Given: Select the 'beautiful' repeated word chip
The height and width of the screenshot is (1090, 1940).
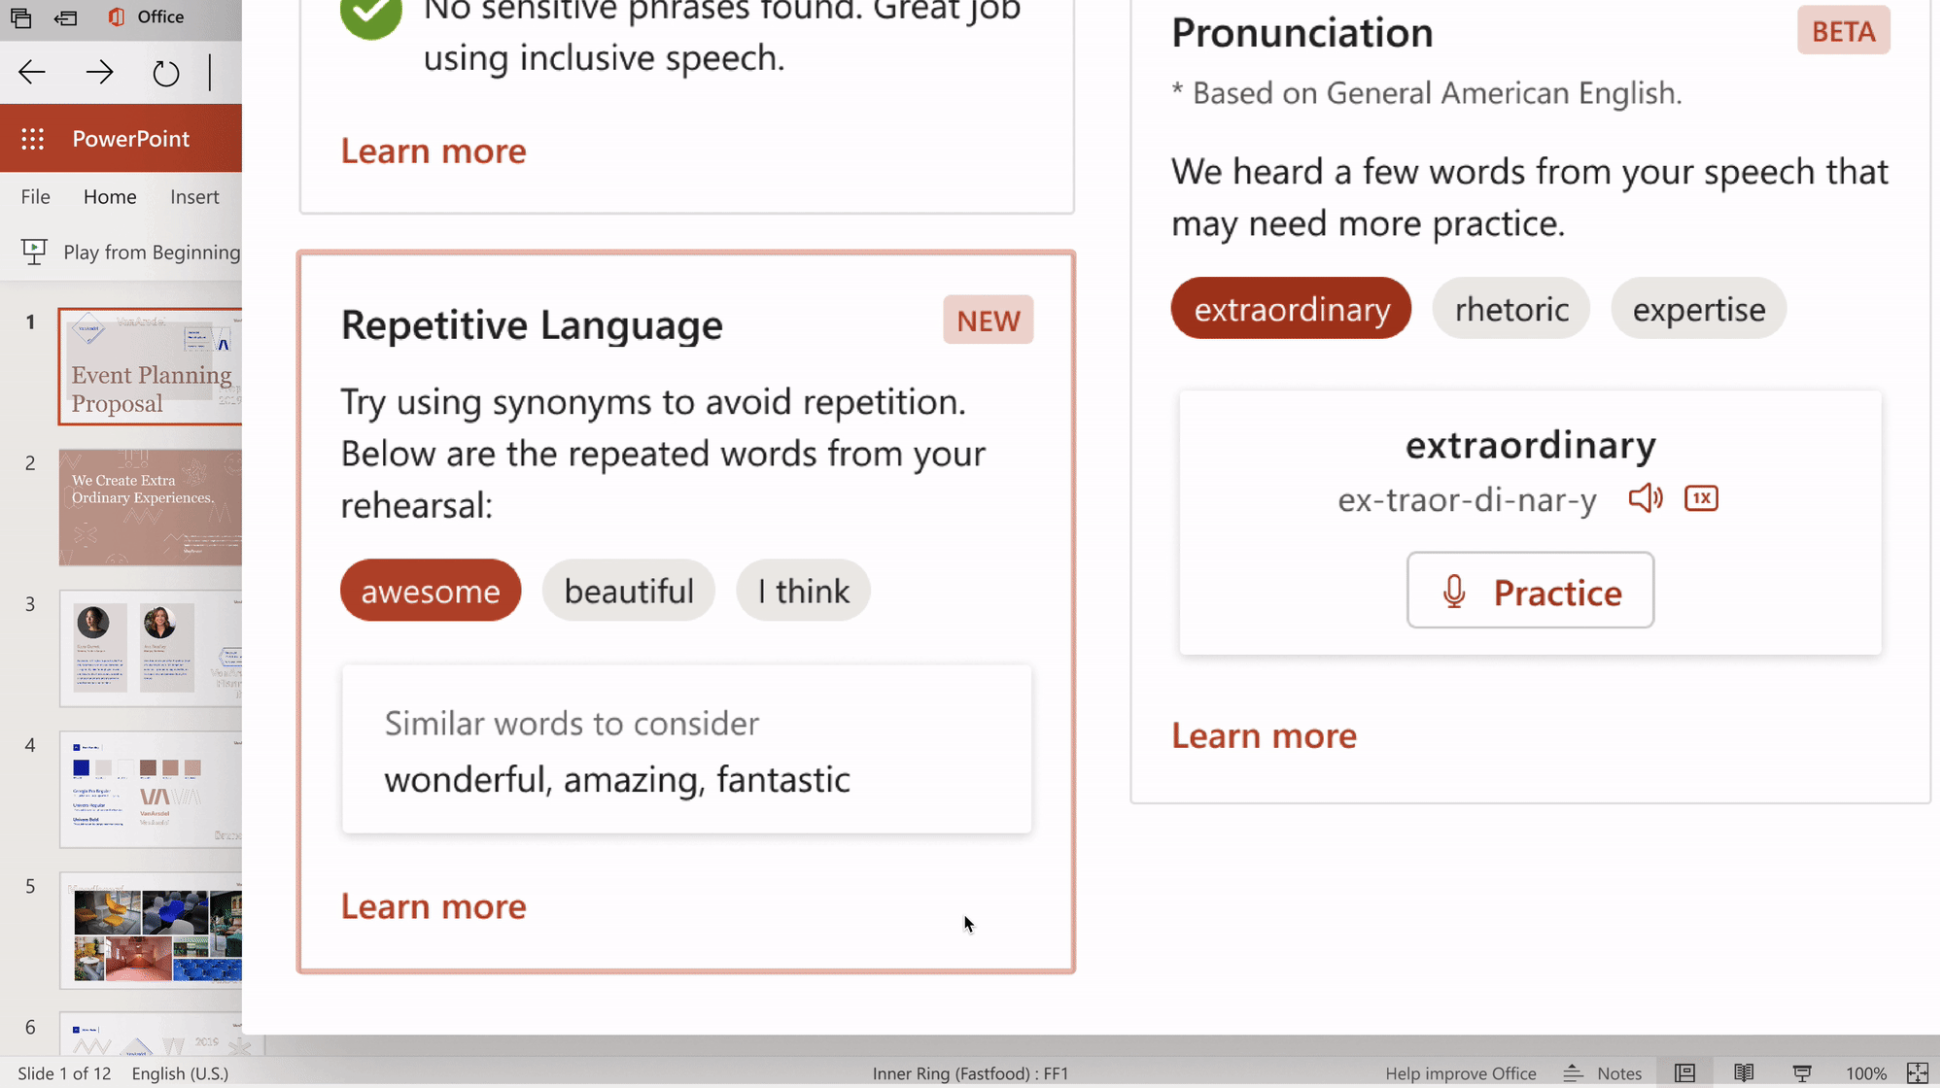Looking at the screenshot, I should coord(628,591).
